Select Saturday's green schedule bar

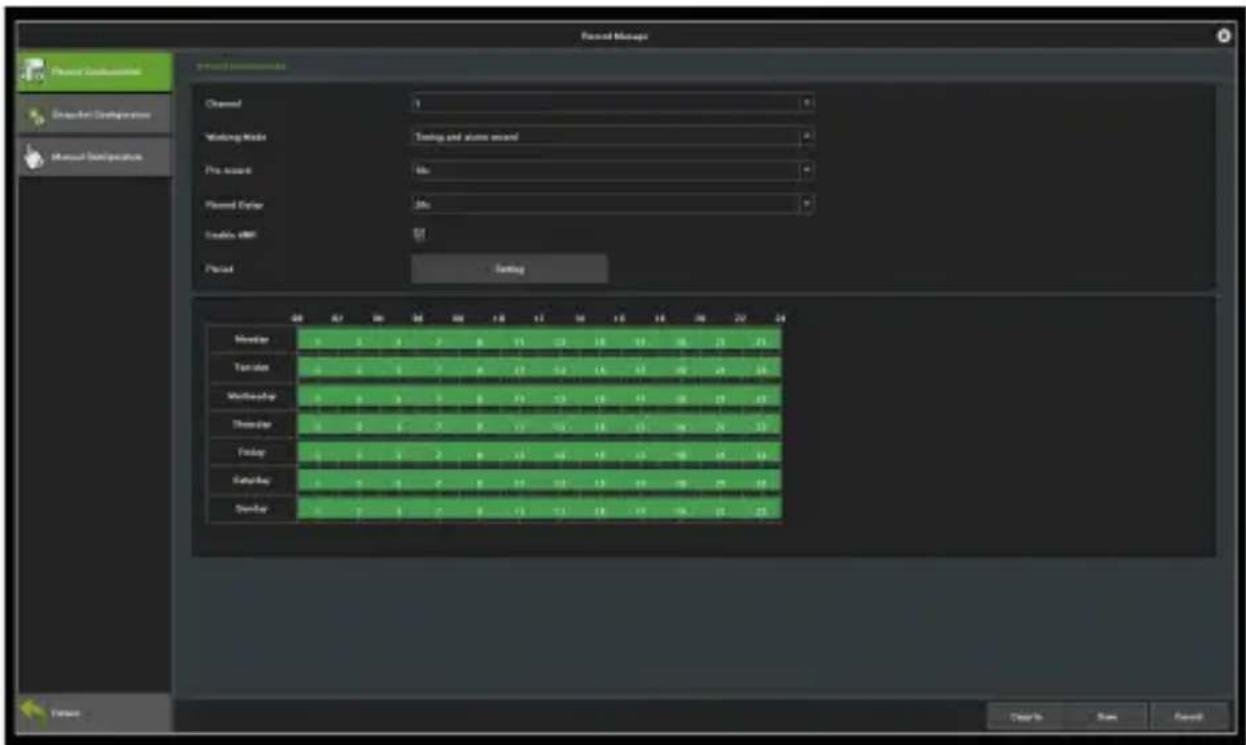[539, 480]
